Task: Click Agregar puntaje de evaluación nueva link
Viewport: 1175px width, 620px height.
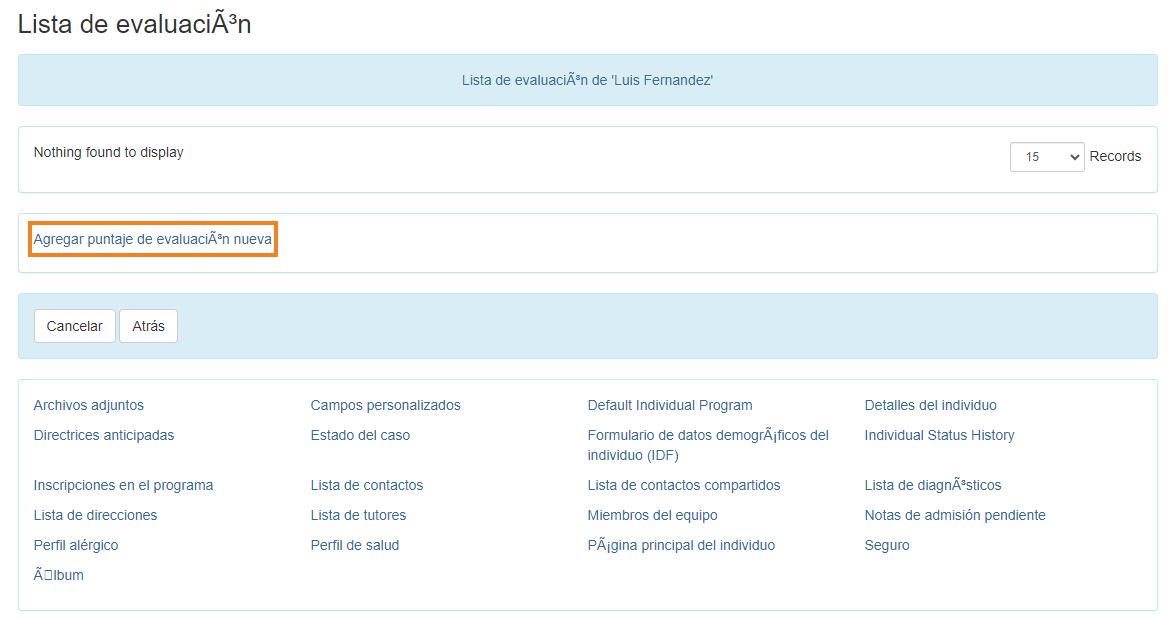Action: click(x=153, y=239)
